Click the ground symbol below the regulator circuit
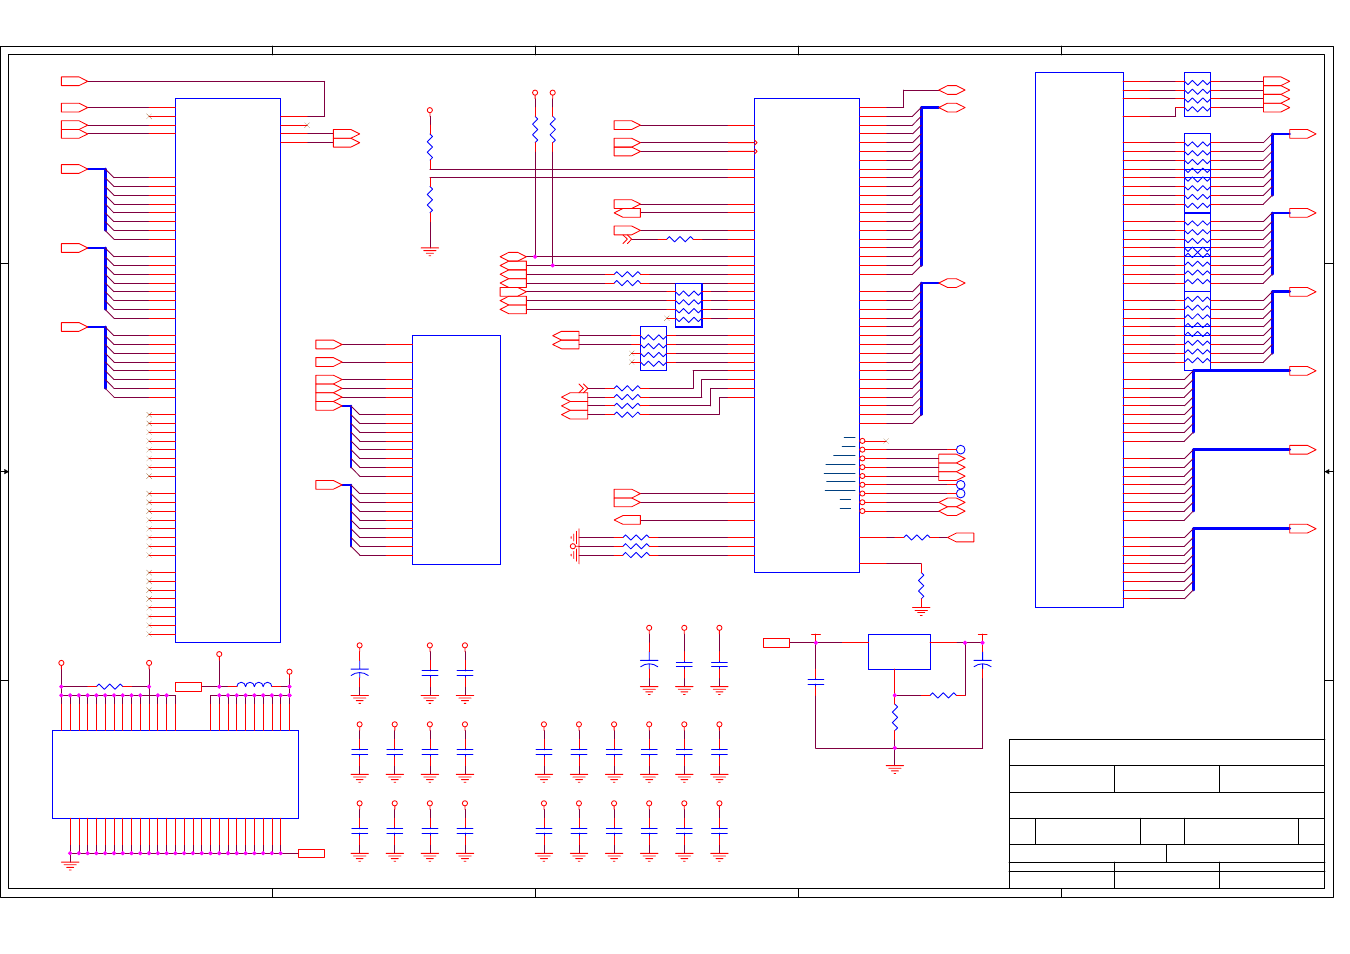This screenshot has width=1350, height=954. click(895, 768)
